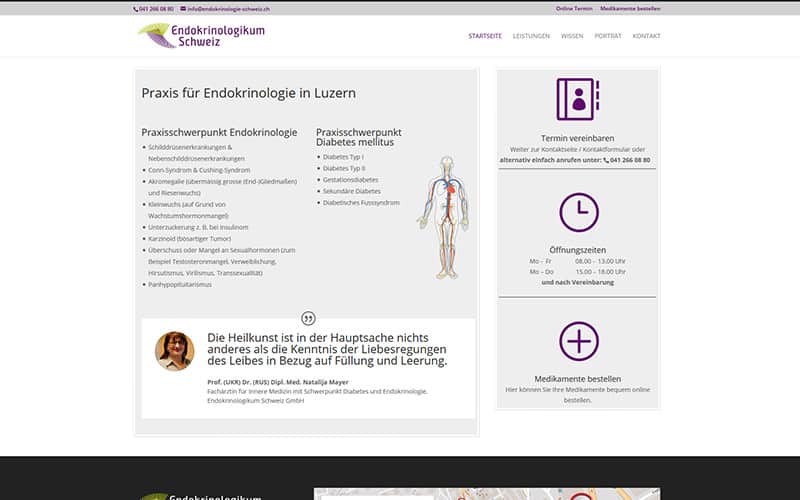Click the Unterzuckerung z. B. bei Insulinom item

pyautogui.click(x=198, y=227)
